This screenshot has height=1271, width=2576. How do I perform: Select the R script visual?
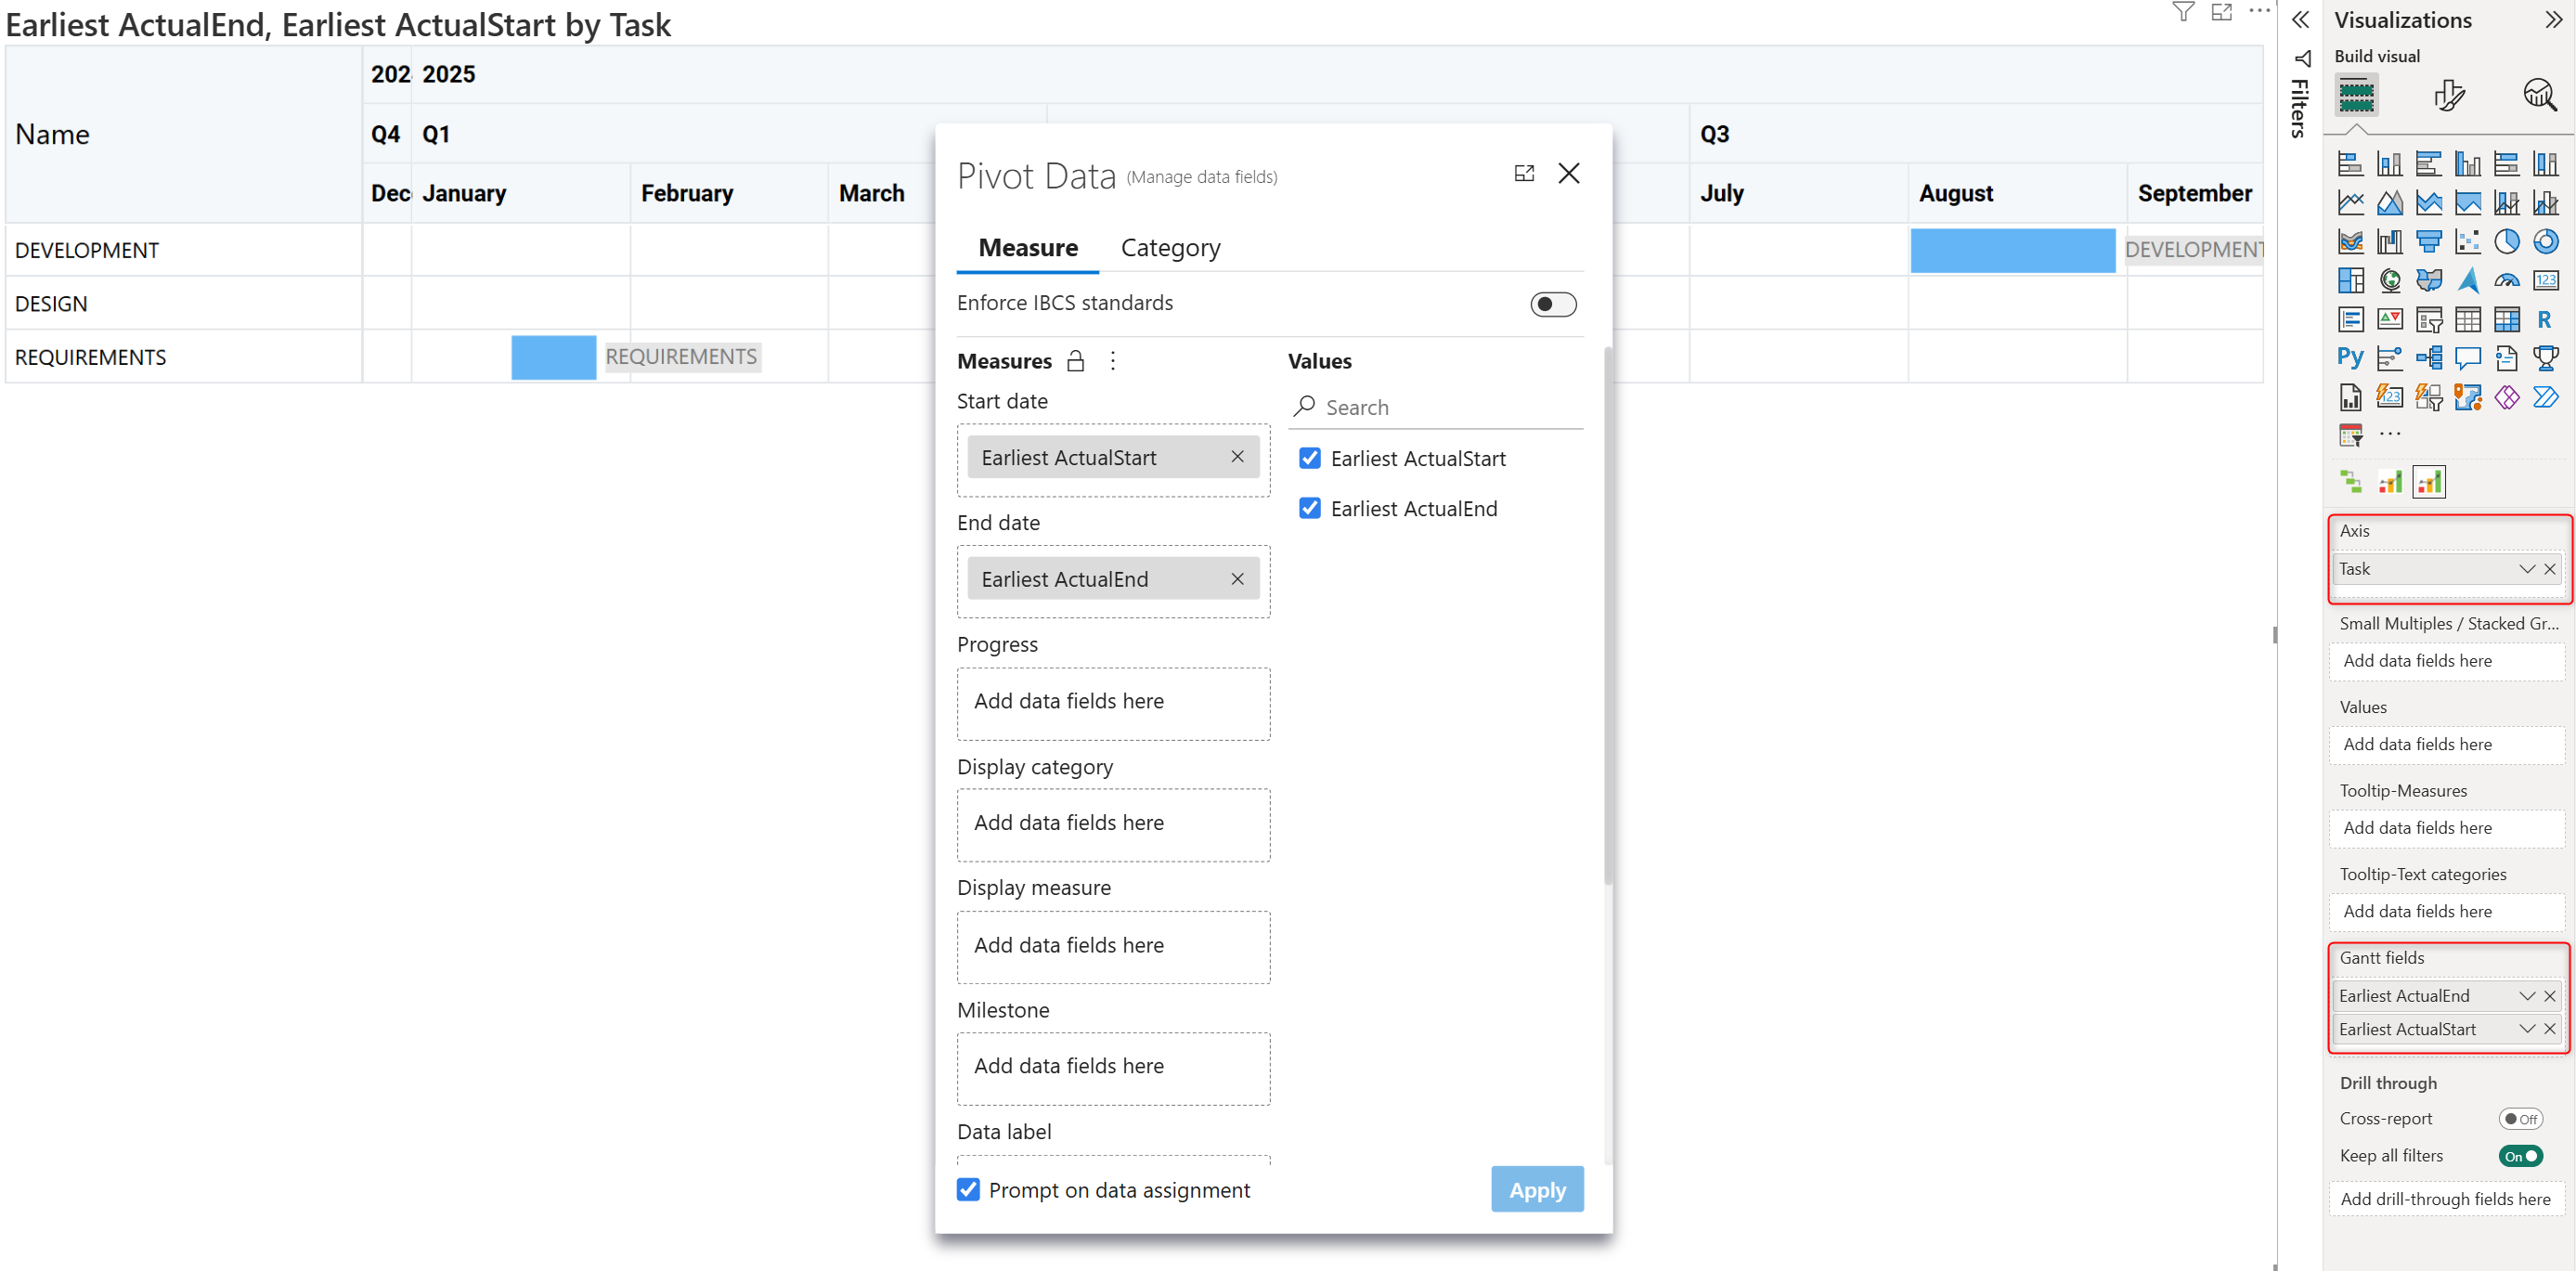coord(2544,320)
